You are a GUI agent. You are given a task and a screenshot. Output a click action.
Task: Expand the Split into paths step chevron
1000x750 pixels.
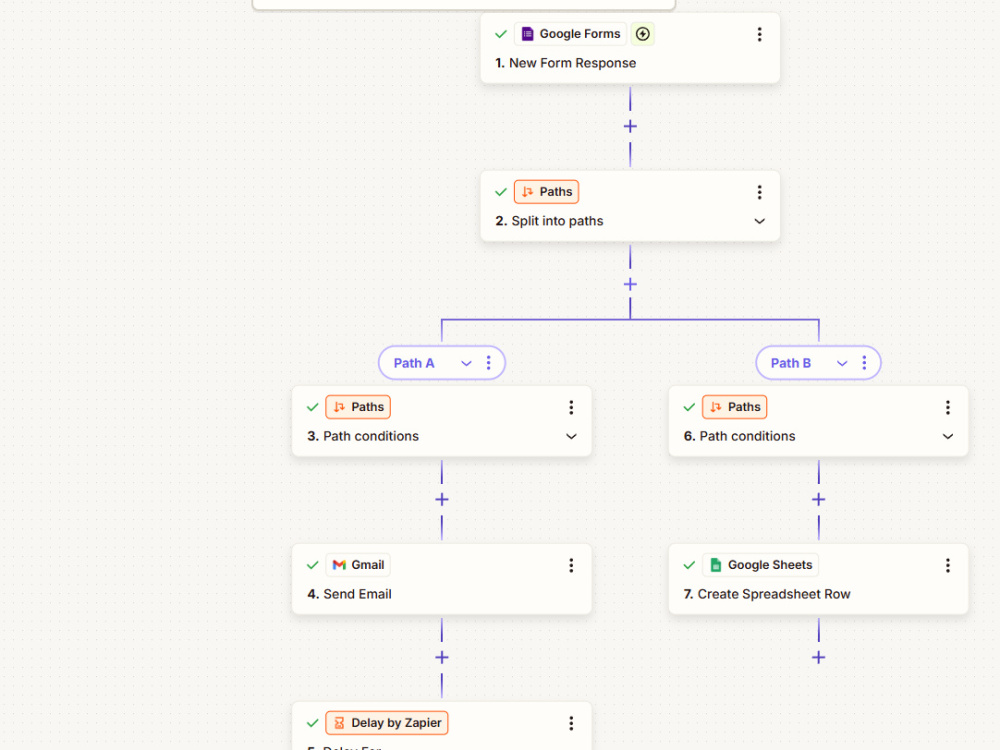coord(759,221)
